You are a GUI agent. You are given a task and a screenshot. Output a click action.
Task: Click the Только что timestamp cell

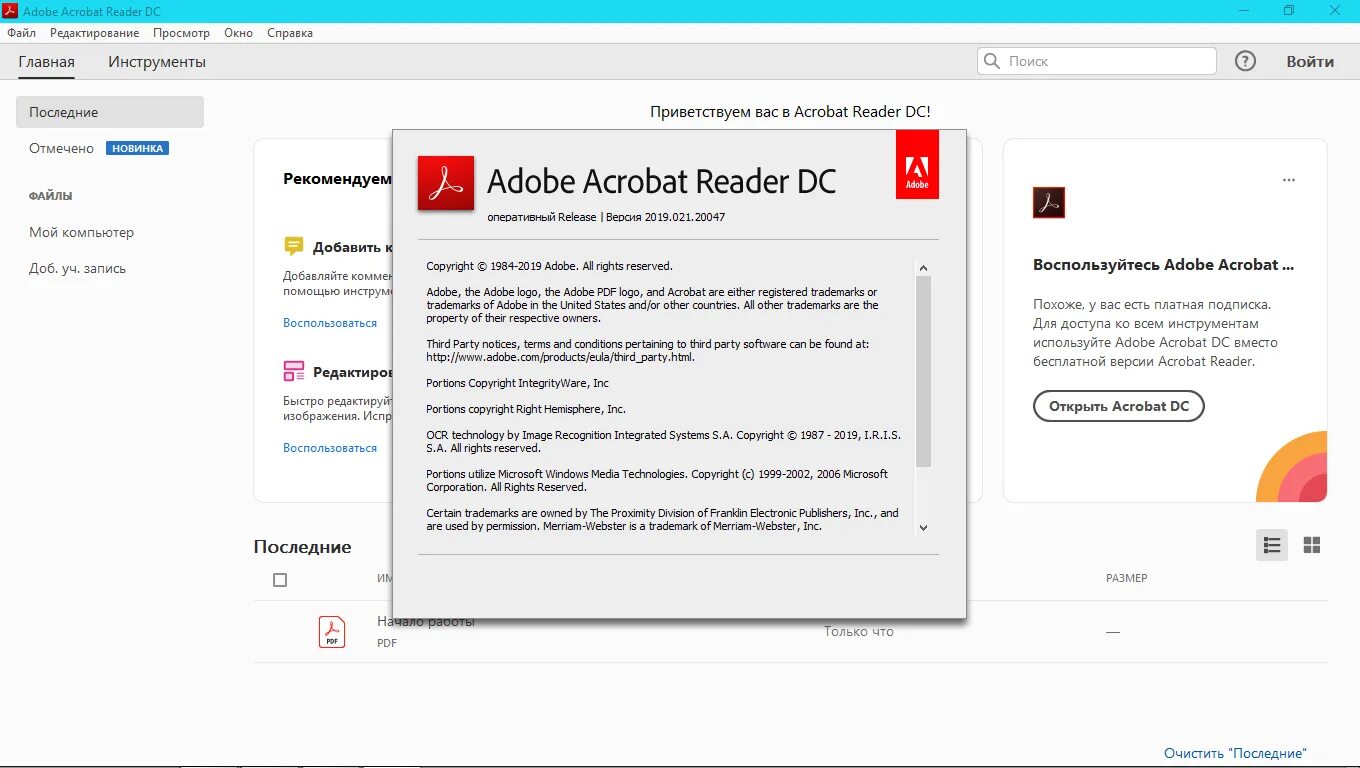click(x=859, y=631)
